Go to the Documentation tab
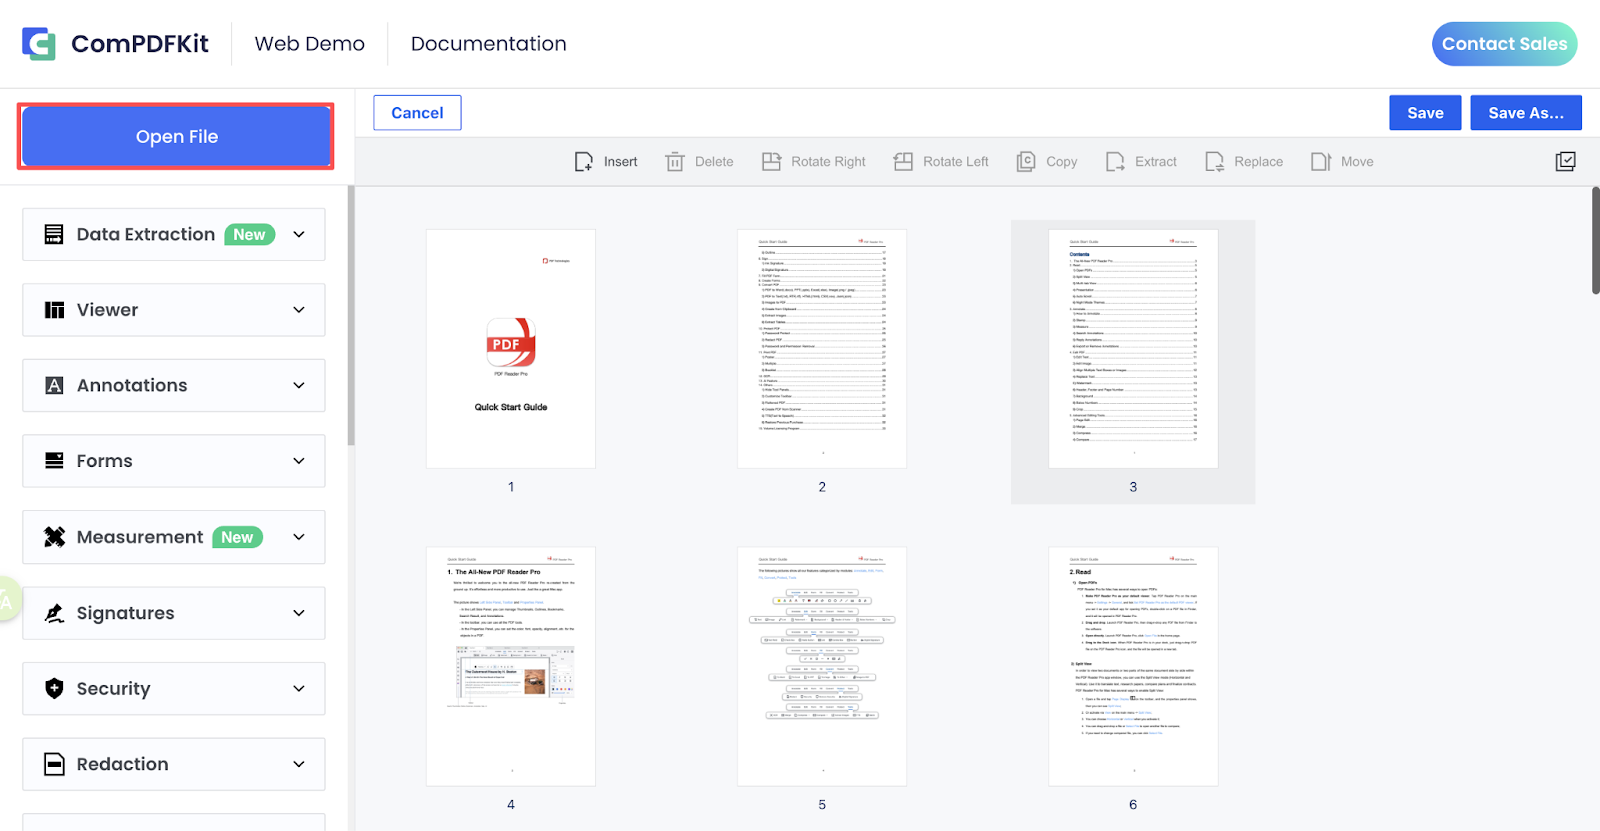This screenshot has height=831, width=1600. [488, 44]
